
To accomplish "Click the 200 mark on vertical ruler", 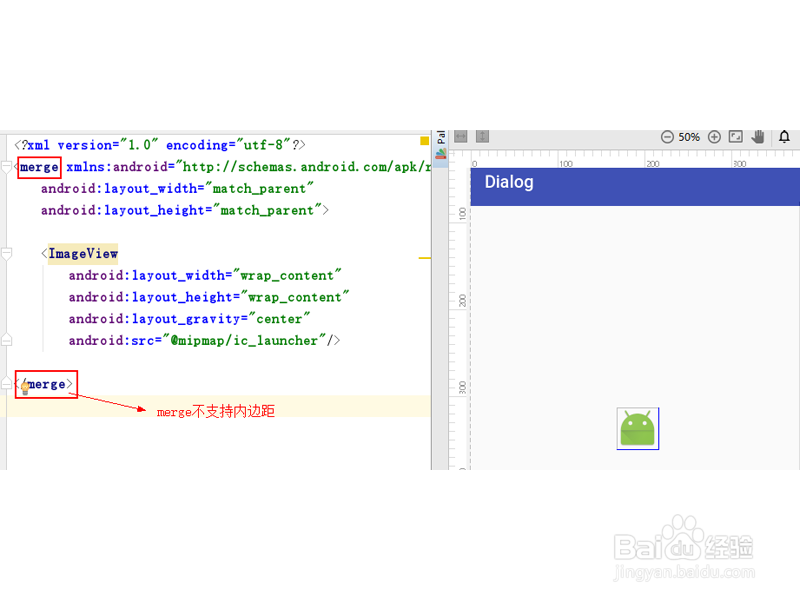I will [x=462, y=300].
